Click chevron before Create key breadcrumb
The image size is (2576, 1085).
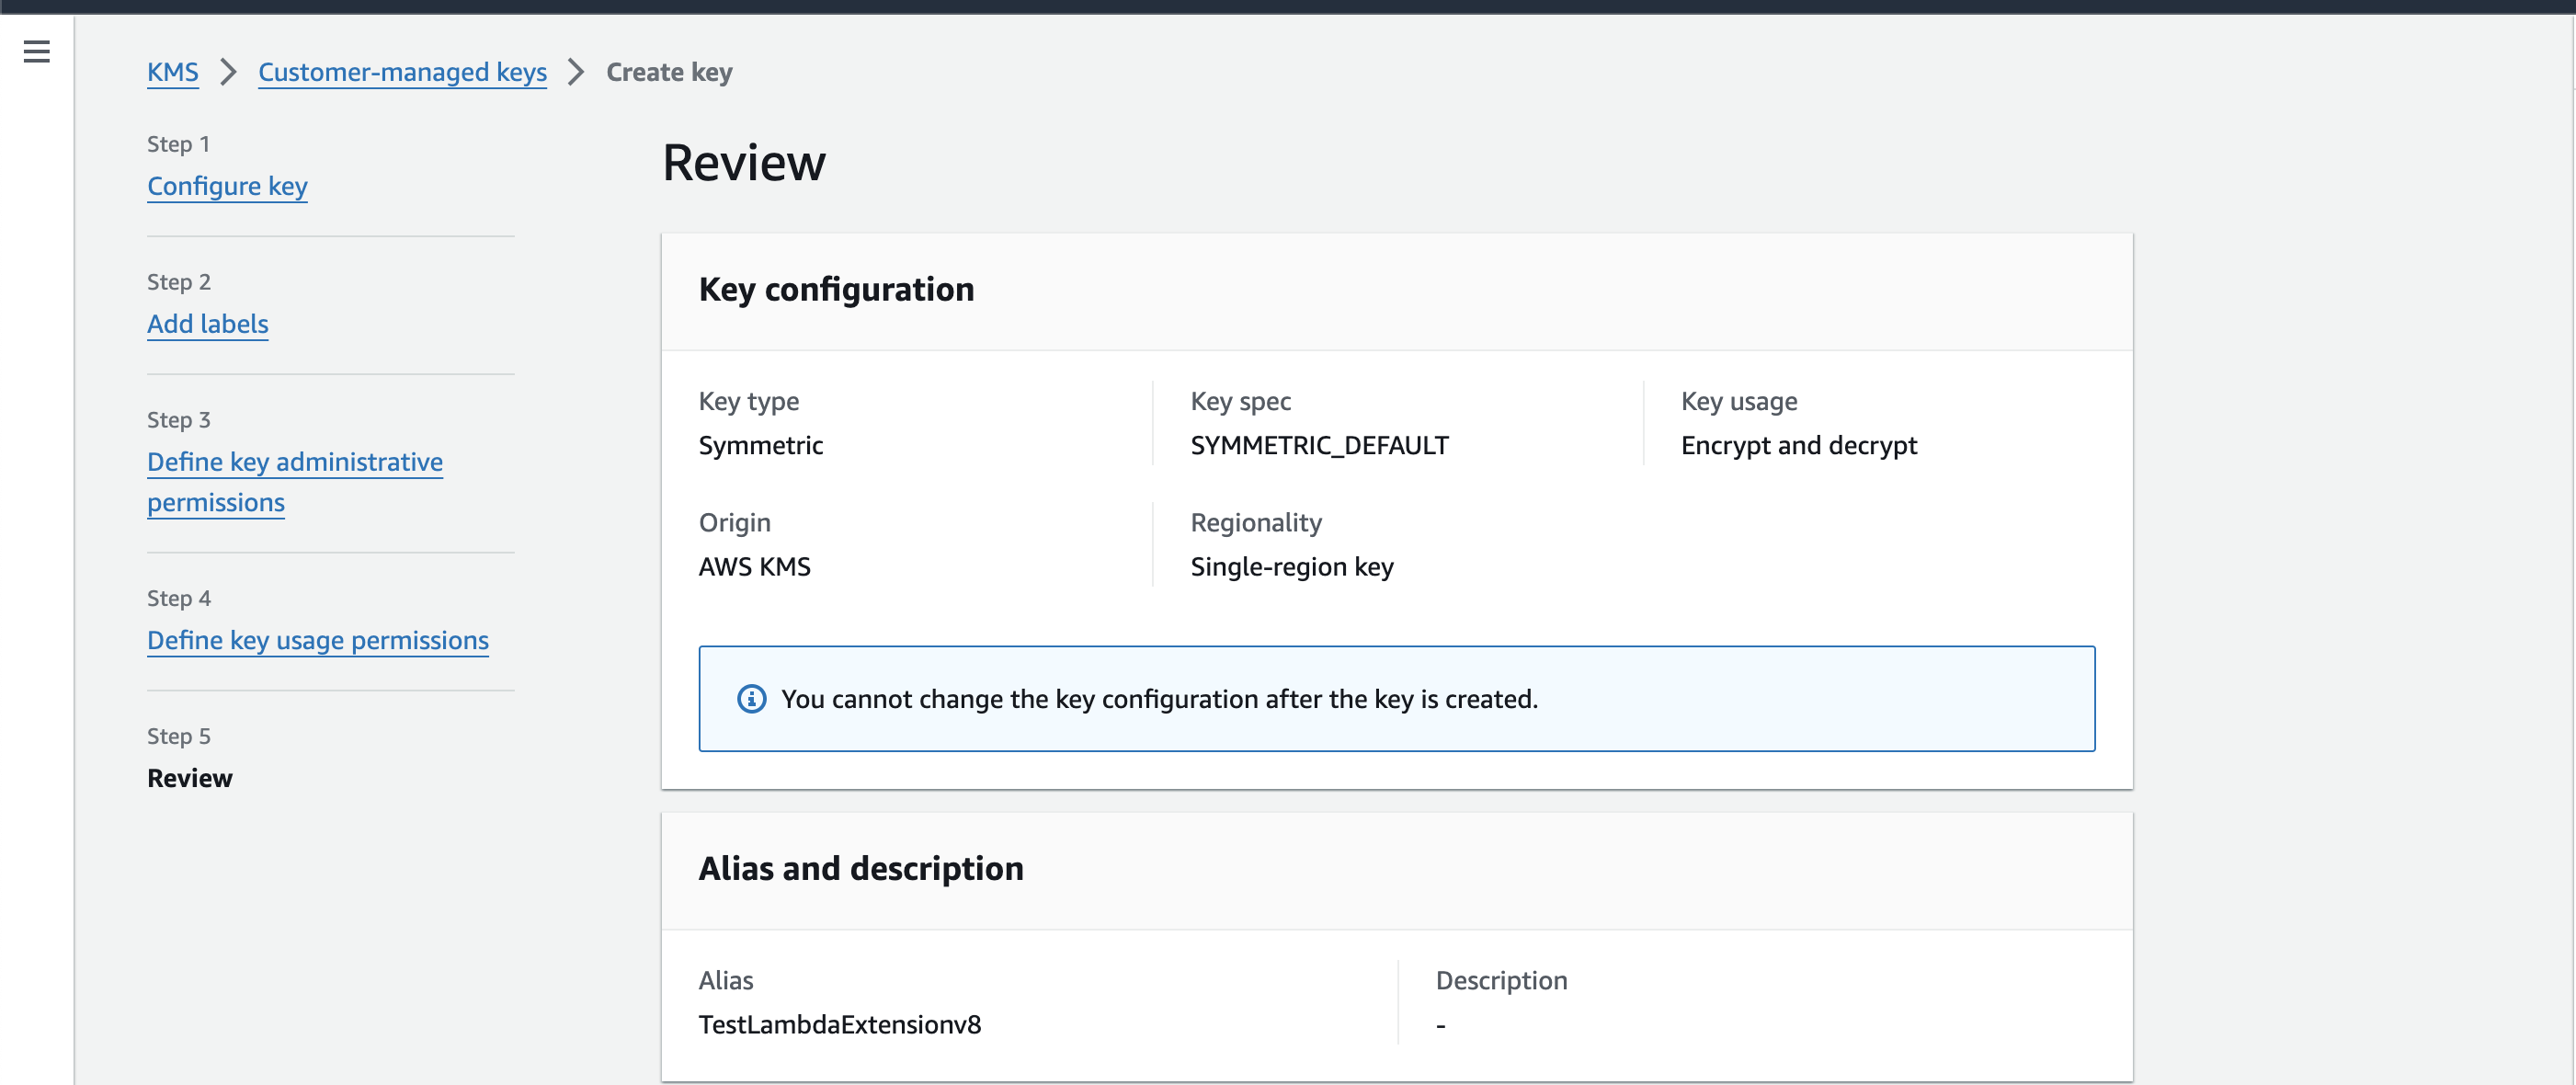[x=576, y=72]
